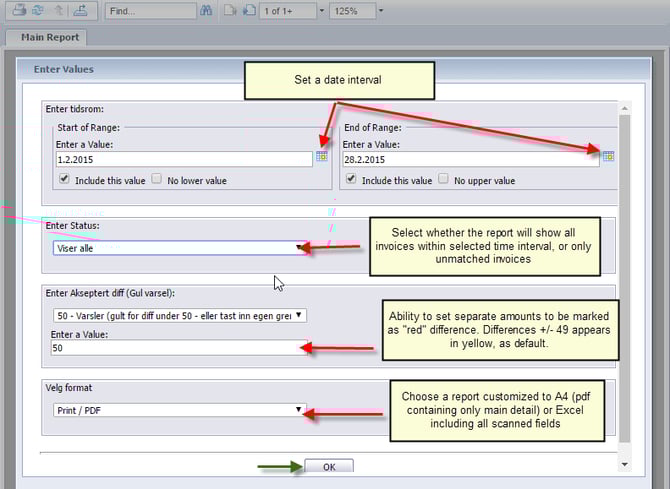
Task: Click the '1 of 1+' page field
Action: [288, 11]
